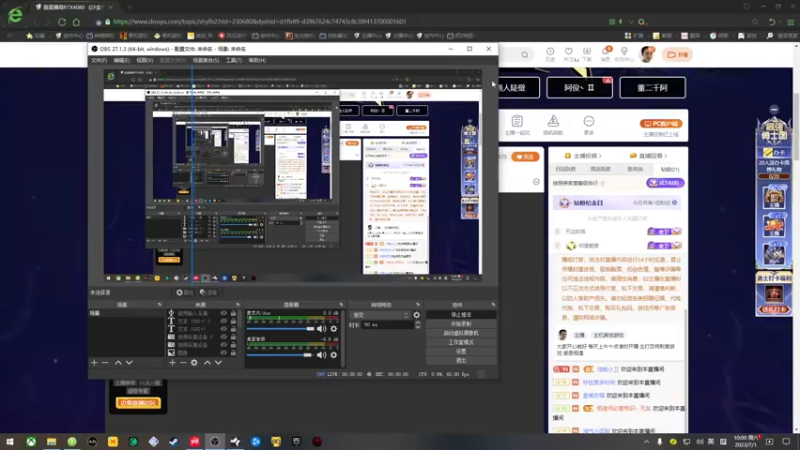Collapse the side activity bar minus button
Viewport: 800px width, 450px height.
click(x=774, y=109)
